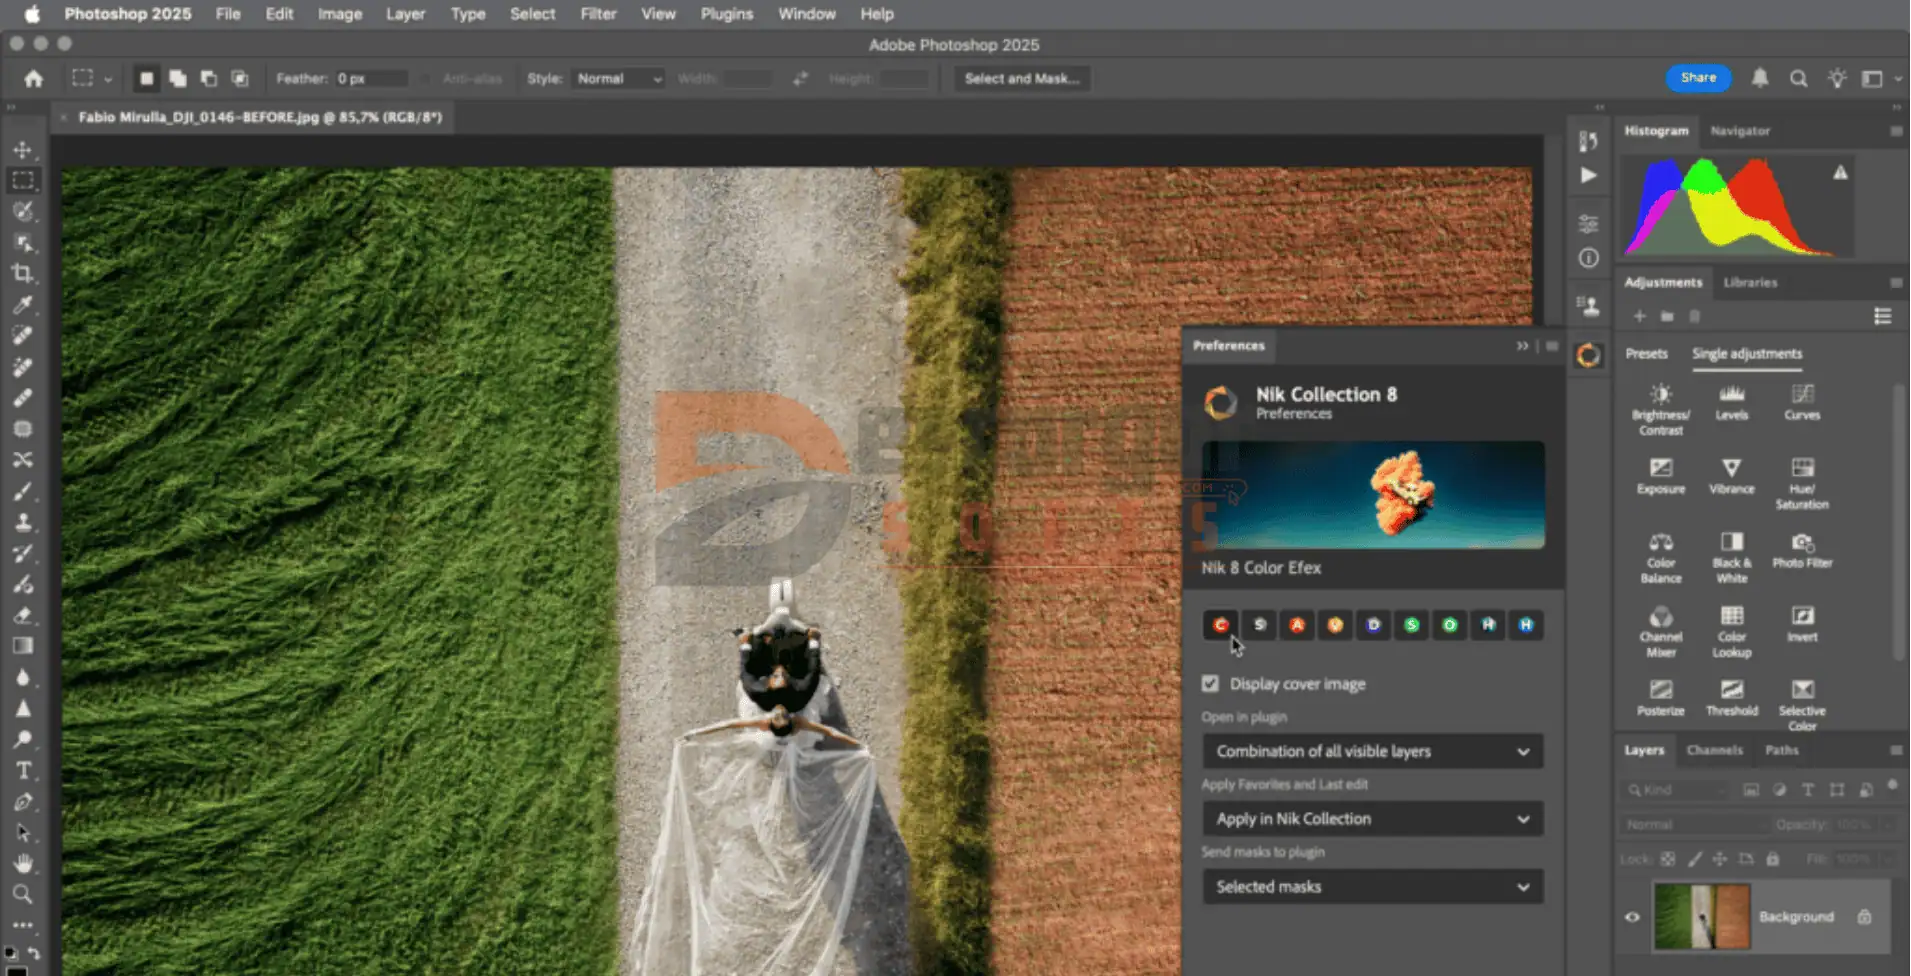The image size is (1911, 976).
Task: Expand the Apply in Nik Collection dropdown
Action: (x=1372, y=819)
